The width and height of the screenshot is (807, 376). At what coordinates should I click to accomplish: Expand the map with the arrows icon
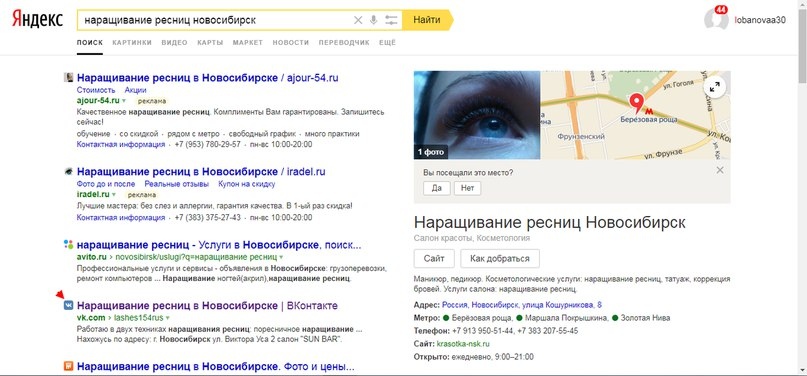[x=714, y=88]
